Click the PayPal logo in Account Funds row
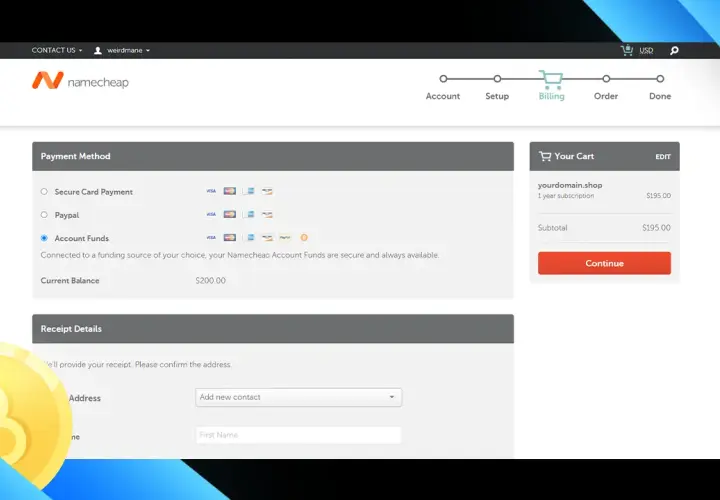720x500 pixels. pos(285,237)
